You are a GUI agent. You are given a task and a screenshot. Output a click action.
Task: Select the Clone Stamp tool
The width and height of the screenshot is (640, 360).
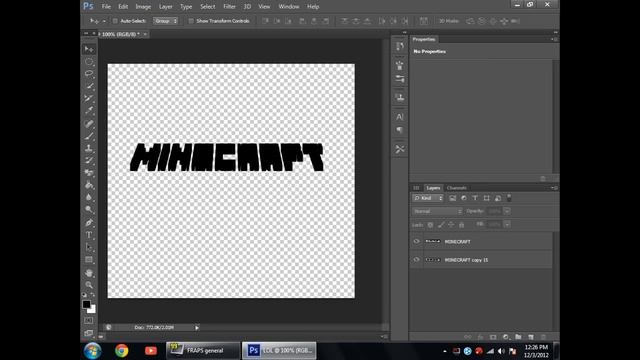[x=89, y=148]
